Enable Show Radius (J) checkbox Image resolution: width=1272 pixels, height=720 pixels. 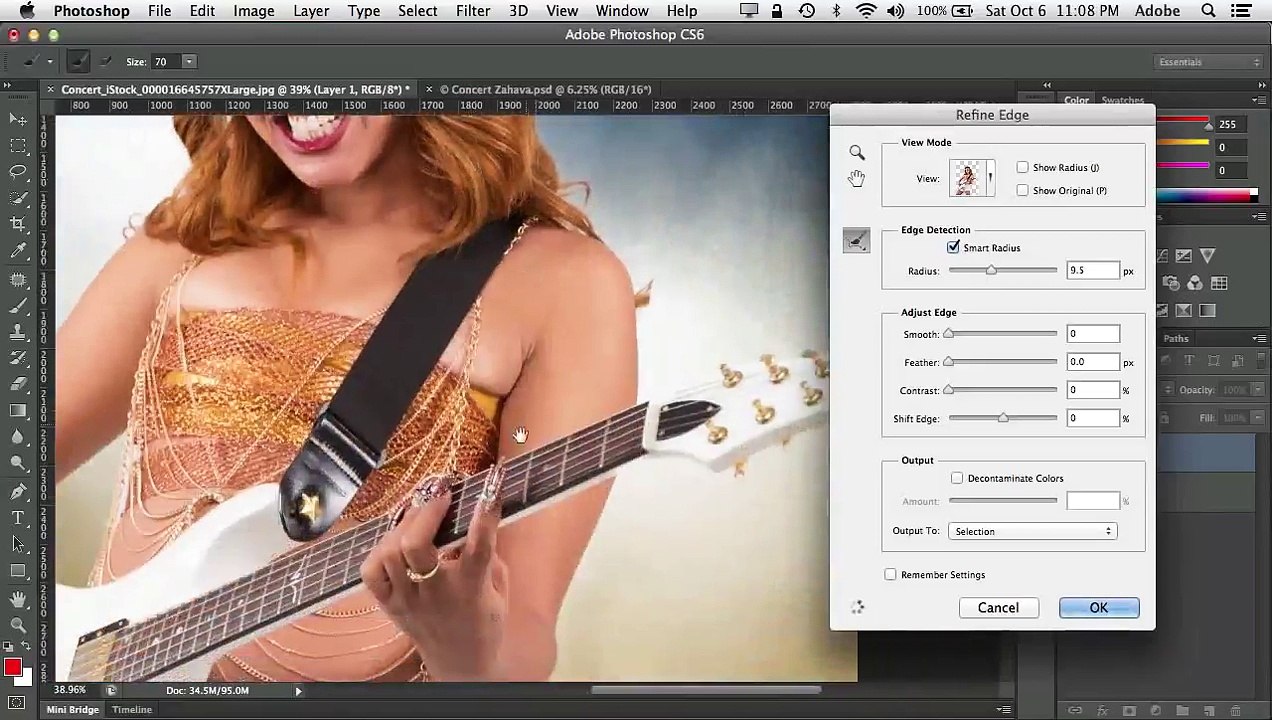1022,168
